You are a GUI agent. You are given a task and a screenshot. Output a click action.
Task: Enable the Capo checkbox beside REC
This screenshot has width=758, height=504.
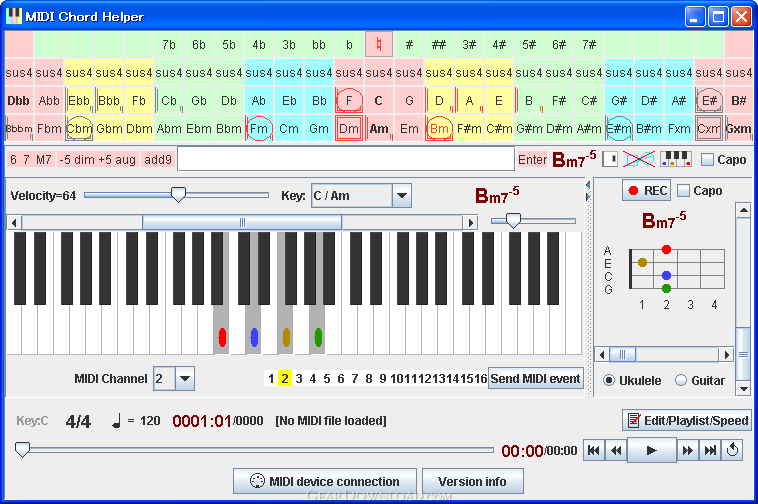pyautogui.click(x=683, y=191)
